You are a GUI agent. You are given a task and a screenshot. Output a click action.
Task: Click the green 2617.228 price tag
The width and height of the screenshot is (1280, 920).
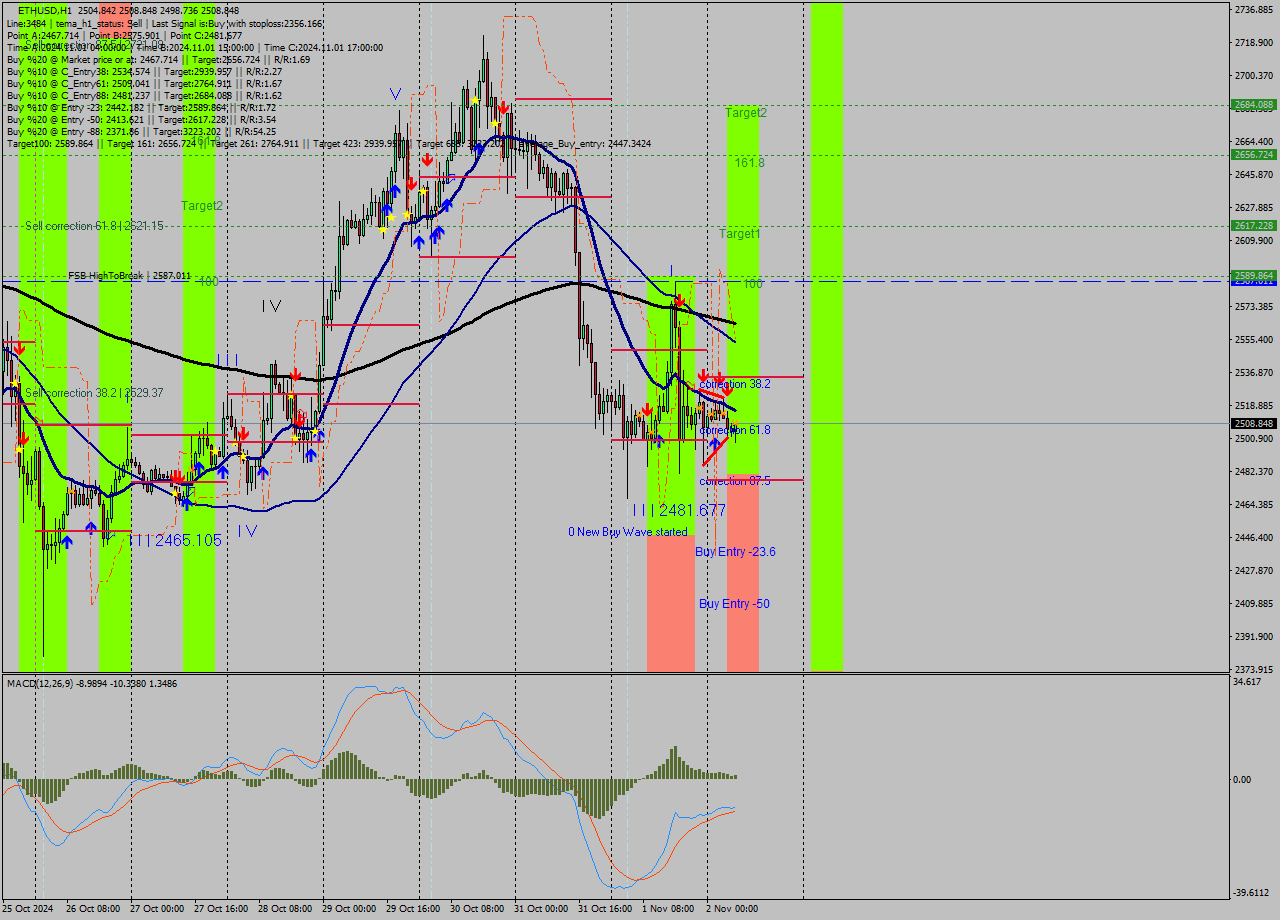pyautogui.click(x=1253, y=225)
